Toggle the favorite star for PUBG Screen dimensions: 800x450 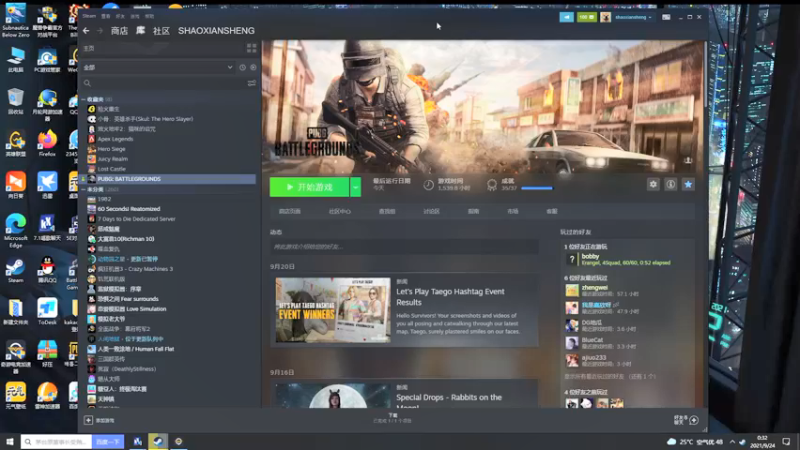tap(688, 185)
